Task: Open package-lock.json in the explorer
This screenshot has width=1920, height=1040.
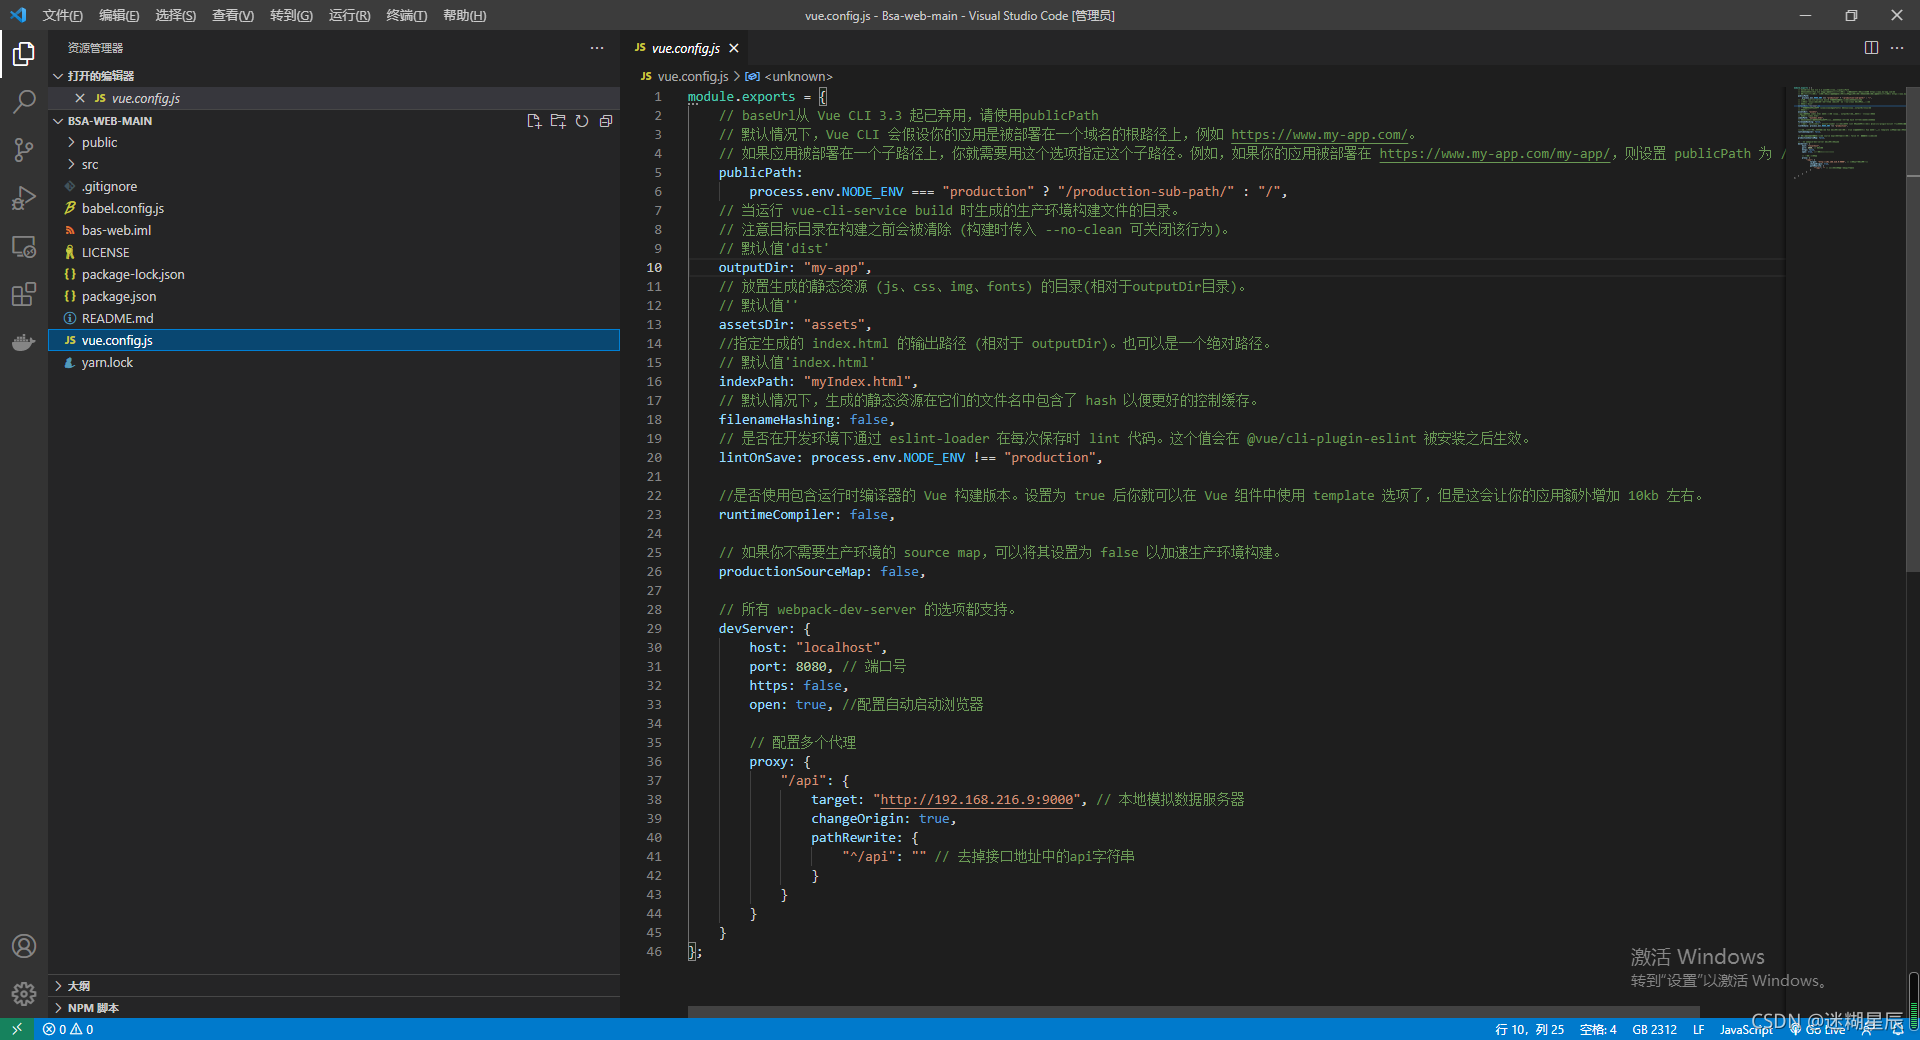Action: pyautogui.click(x=334, y=275)
